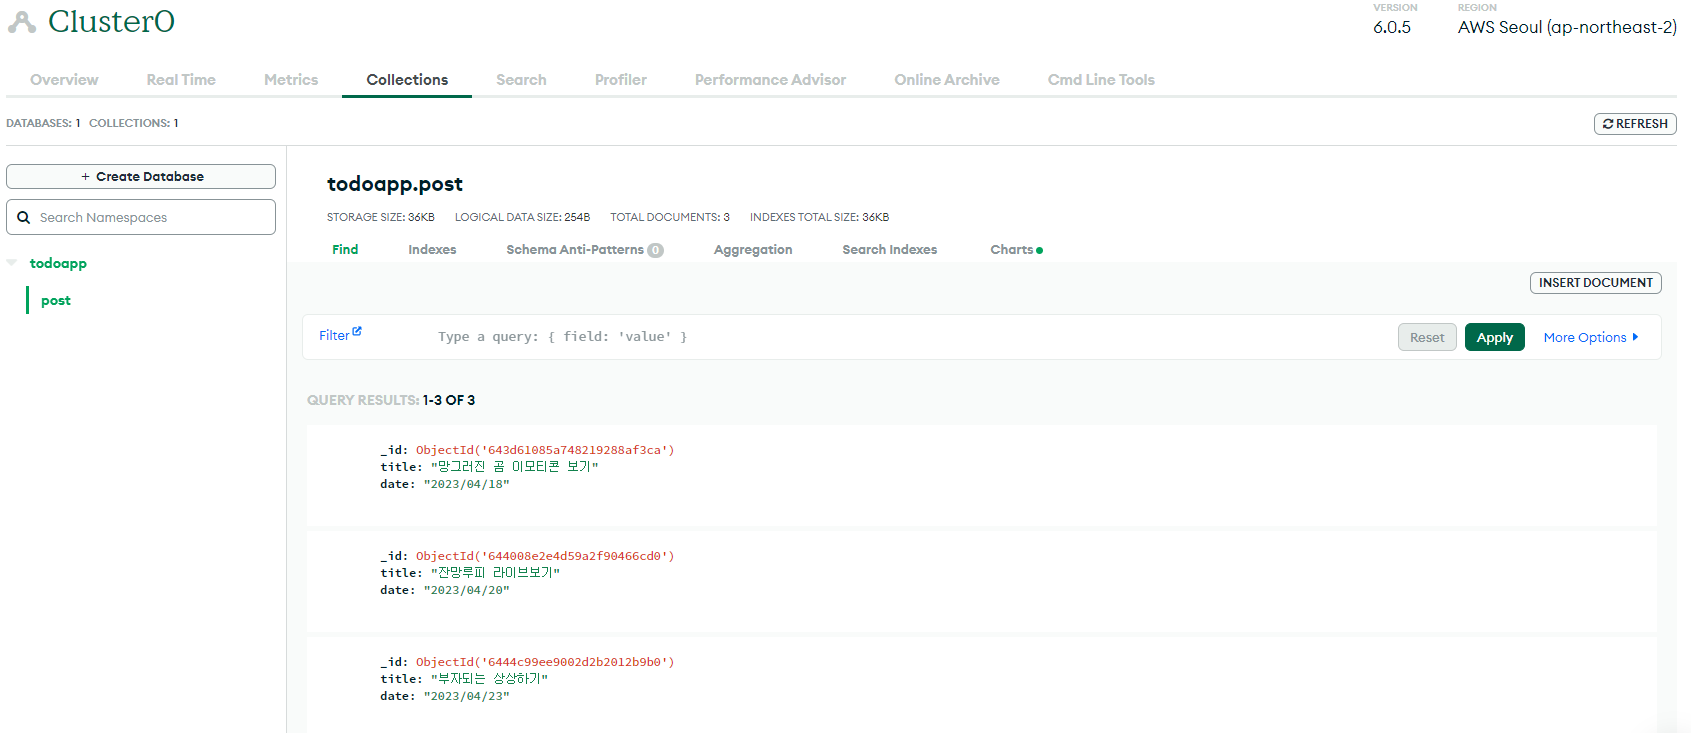
Task: Collapse the todoapp database tree
Action: (12, 263)
